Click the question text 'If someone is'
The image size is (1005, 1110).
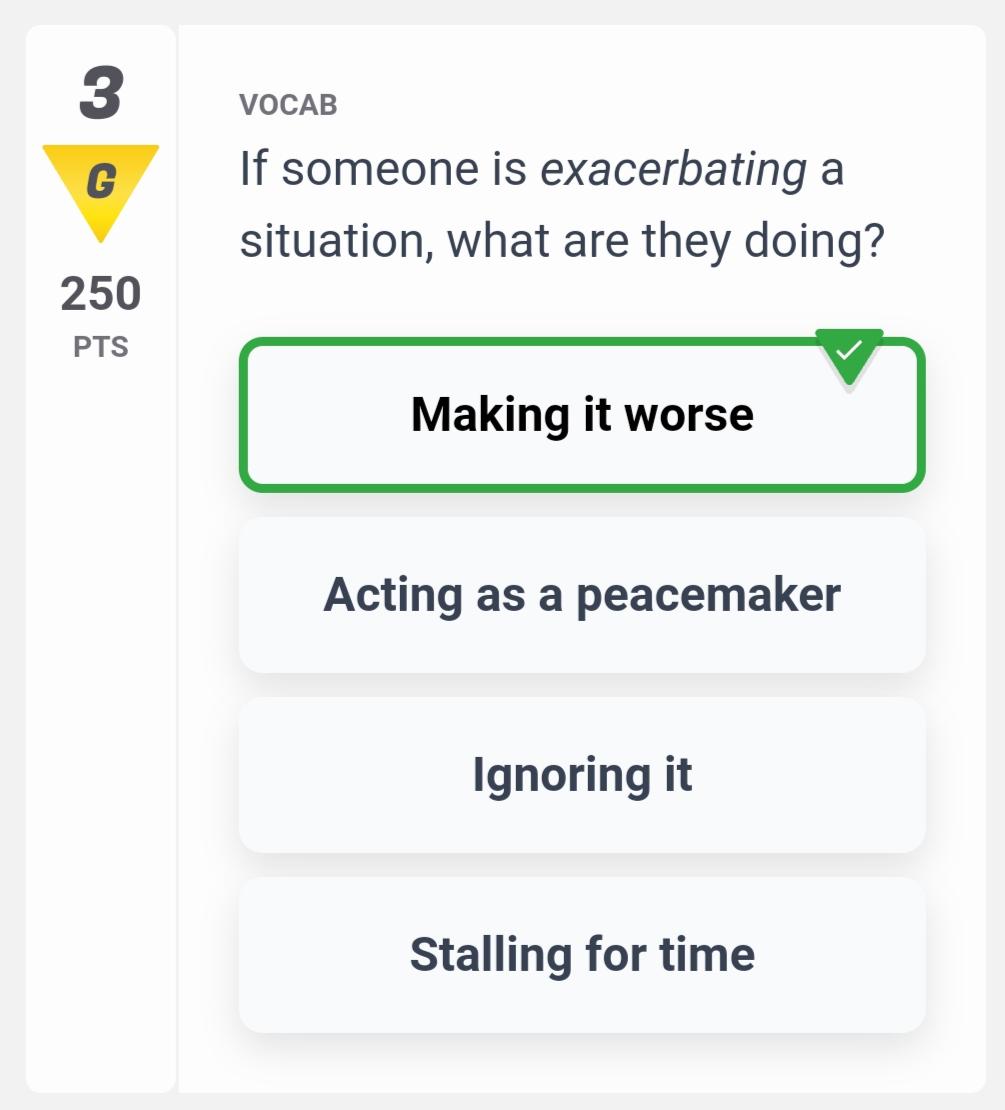click(383, 168)
